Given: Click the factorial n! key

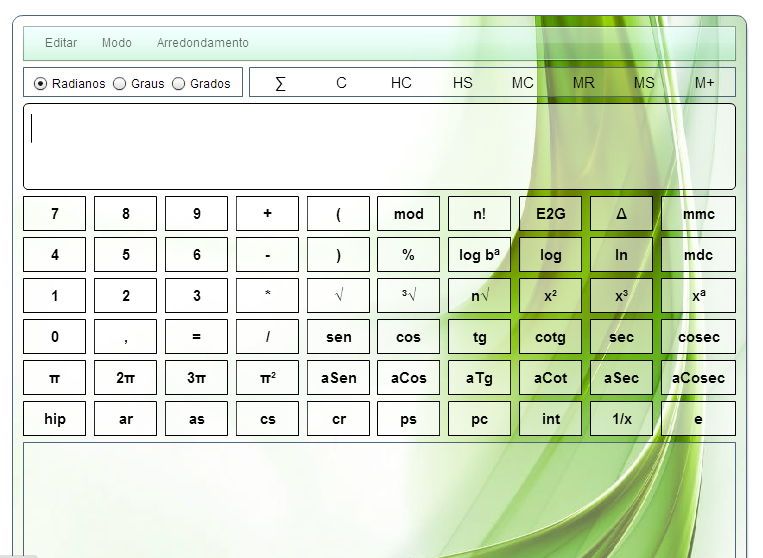Looking at the screenshot, I should 479,214.
